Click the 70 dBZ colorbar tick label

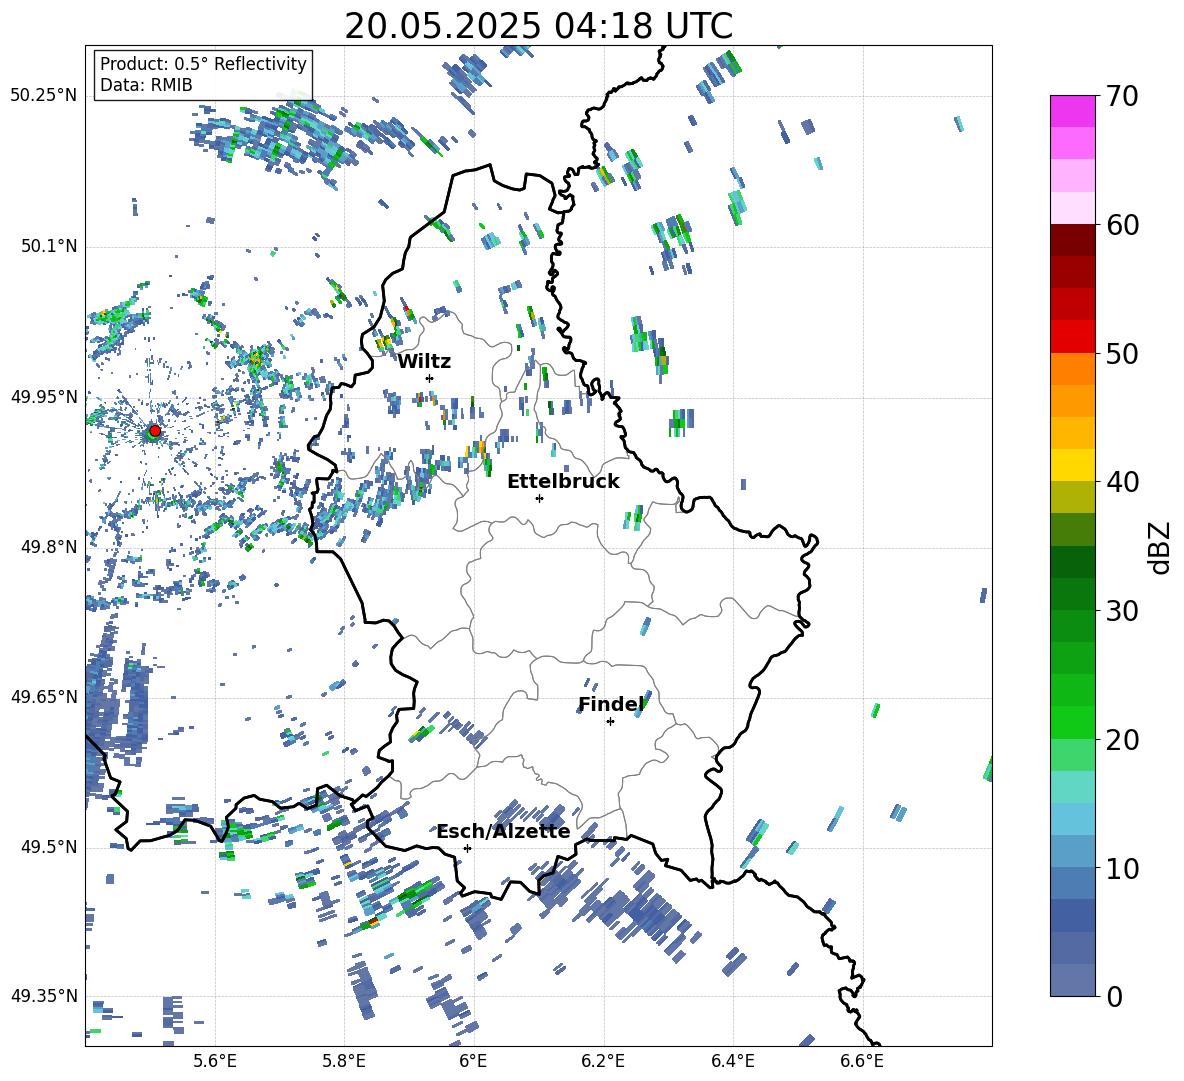point(1123,97)
